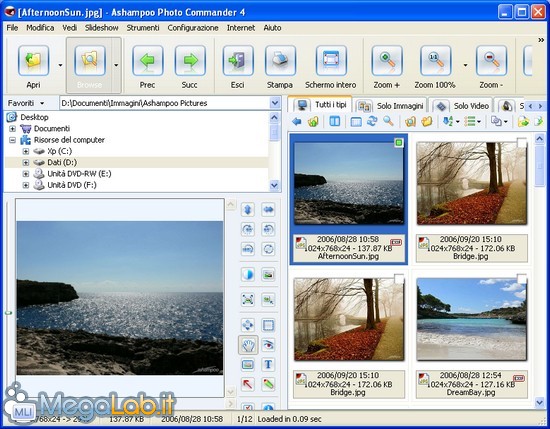Select the text T tool

[268, 365]
